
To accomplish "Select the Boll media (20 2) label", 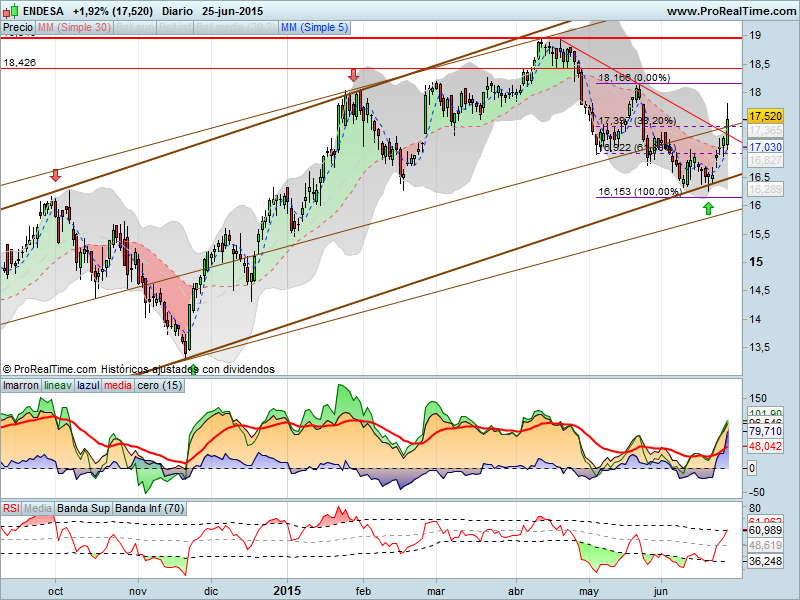I will (236, 28).
